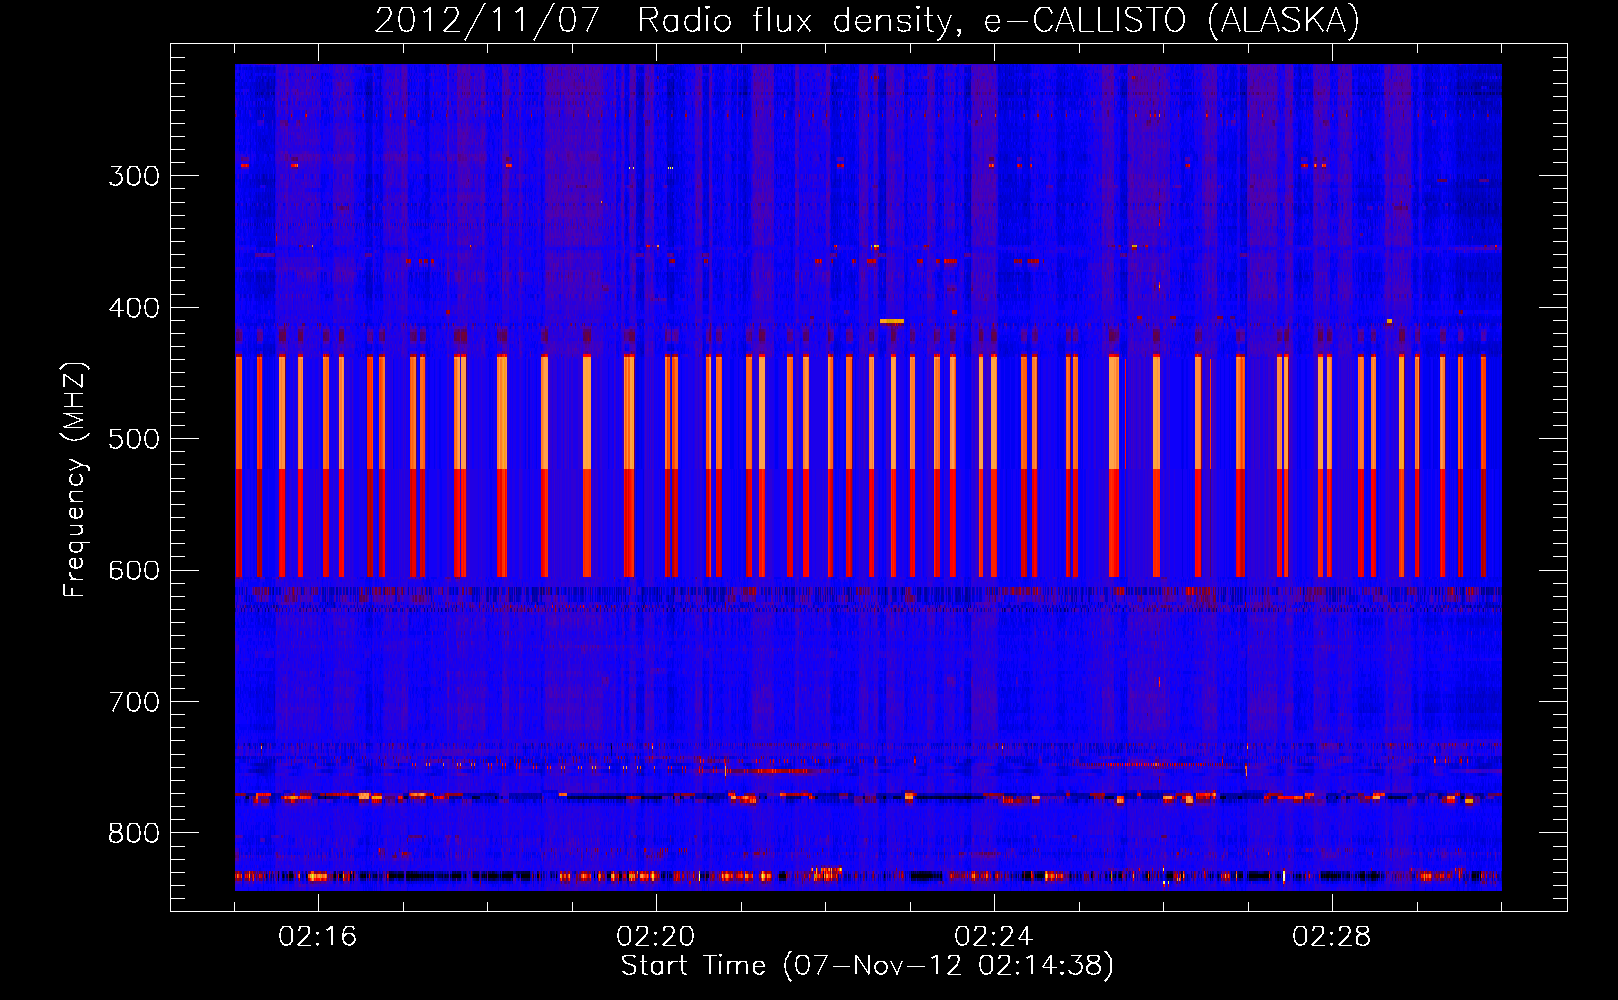The height and width of the screenshot is (1000, 1618).
Task: Click the 02:28 time tick label
Action: 1332,937
